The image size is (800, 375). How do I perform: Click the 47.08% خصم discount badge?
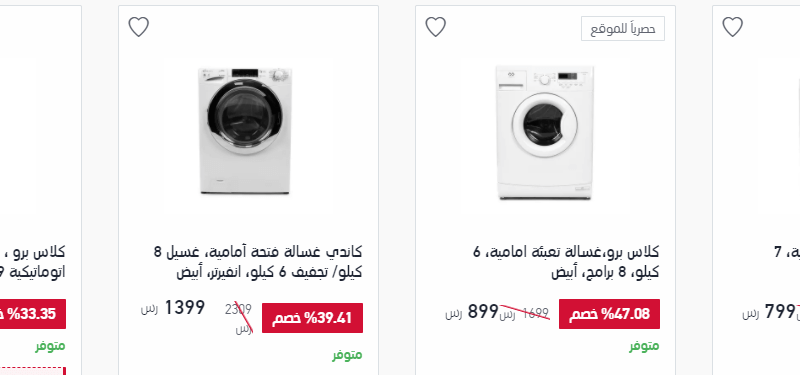coord(609,314)
